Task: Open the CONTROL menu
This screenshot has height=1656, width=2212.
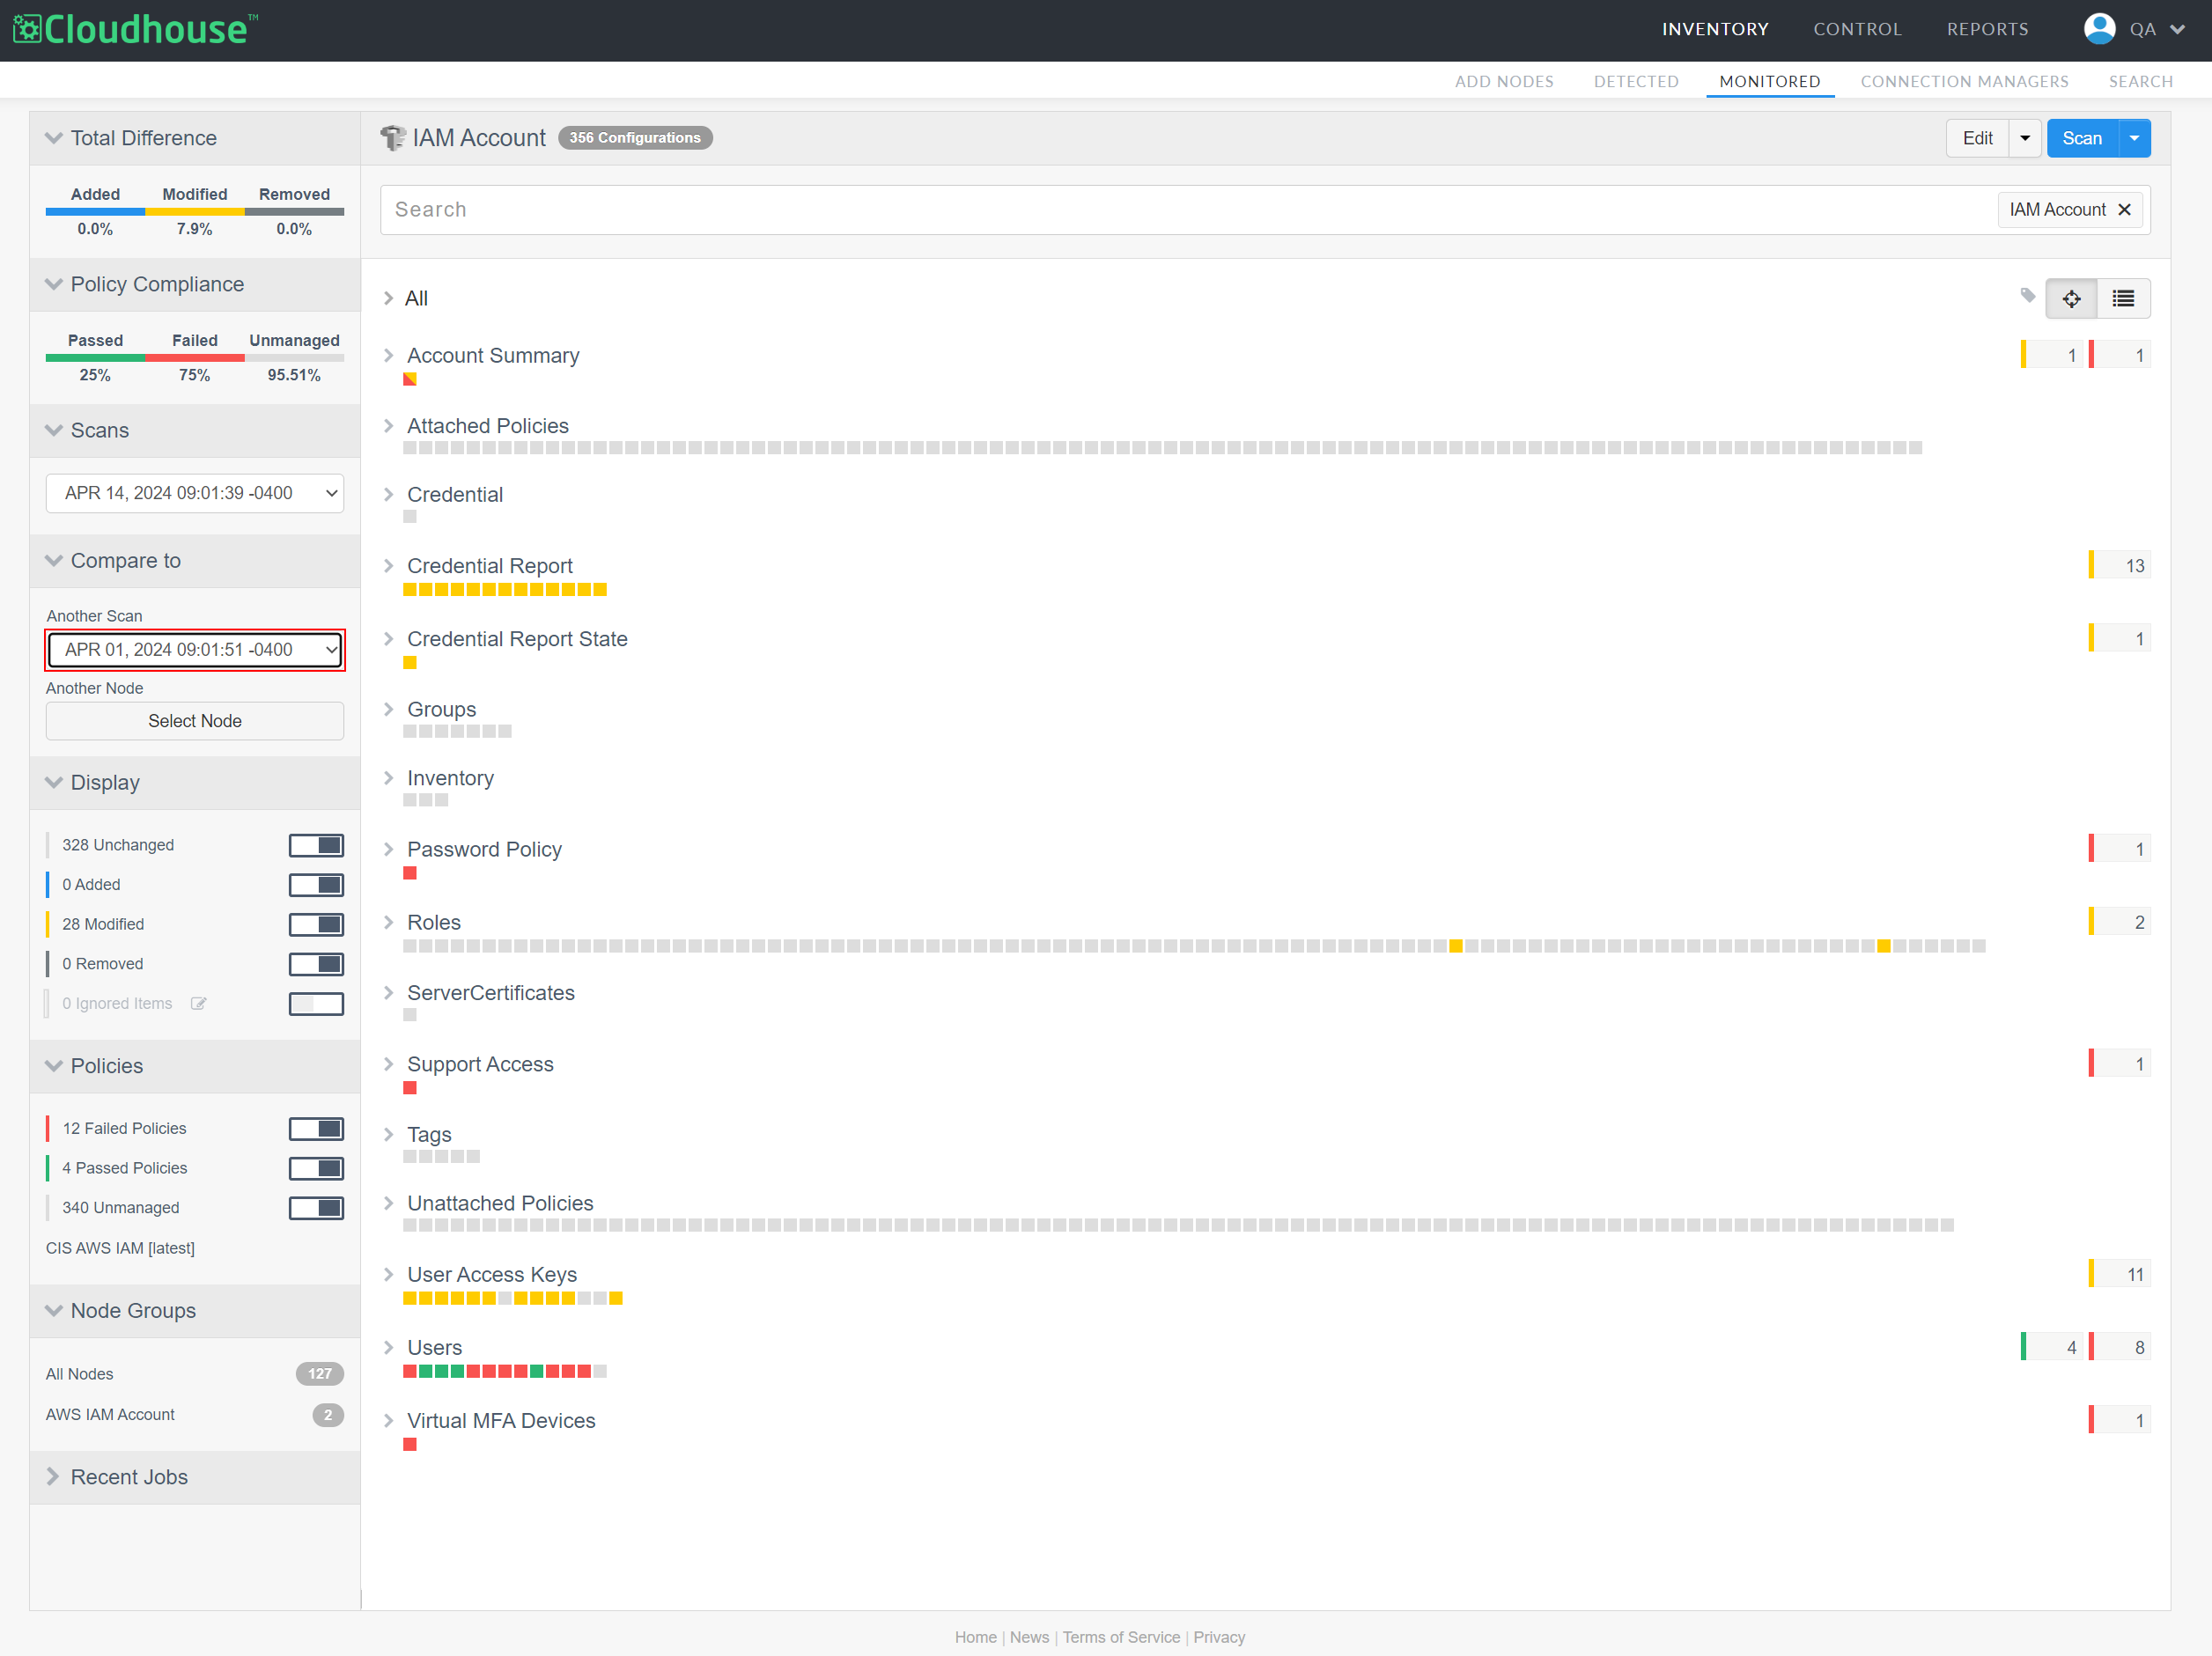Action: click(x=1857, y=29)
